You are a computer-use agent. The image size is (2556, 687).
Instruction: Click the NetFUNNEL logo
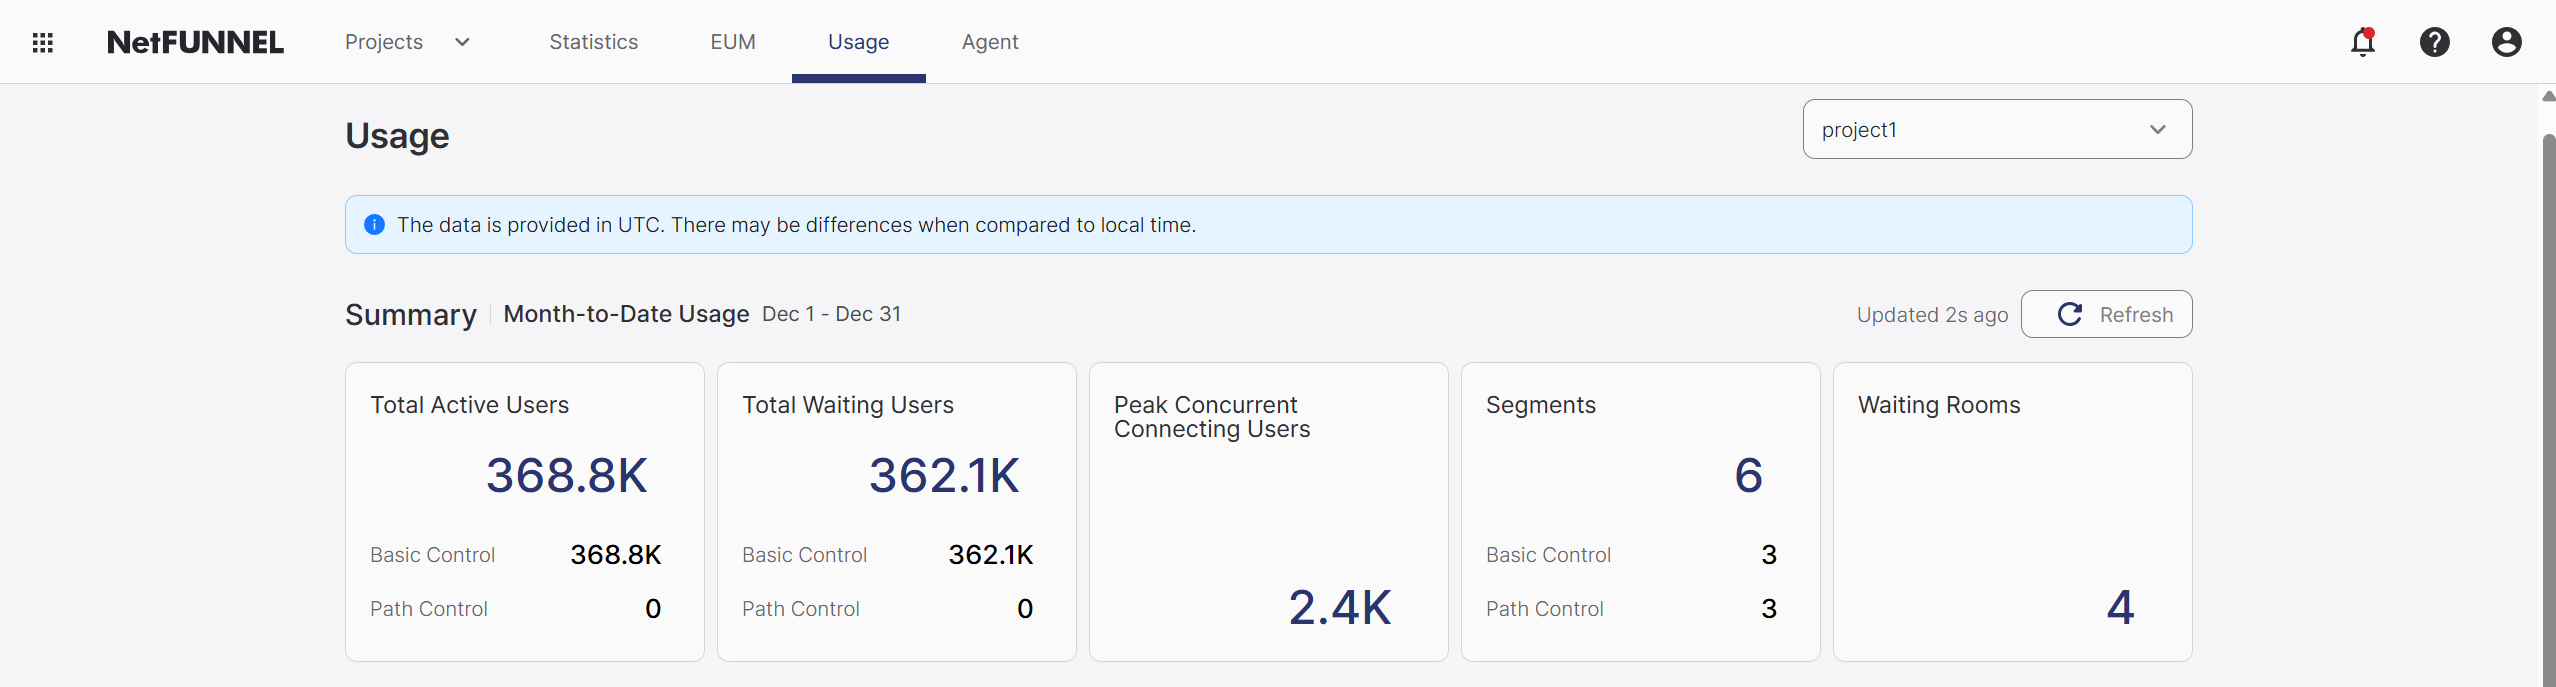click(x=195, y=42)
